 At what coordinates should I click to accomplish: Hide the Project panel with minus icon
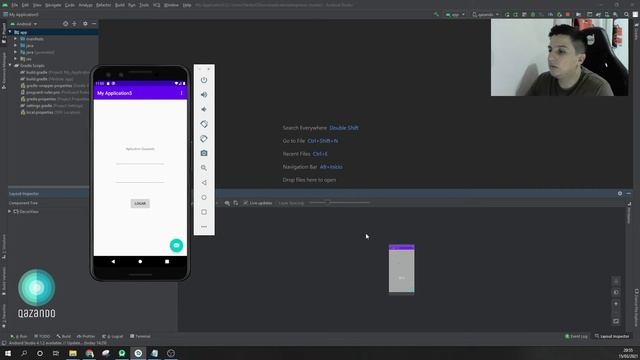click(94, 24)
